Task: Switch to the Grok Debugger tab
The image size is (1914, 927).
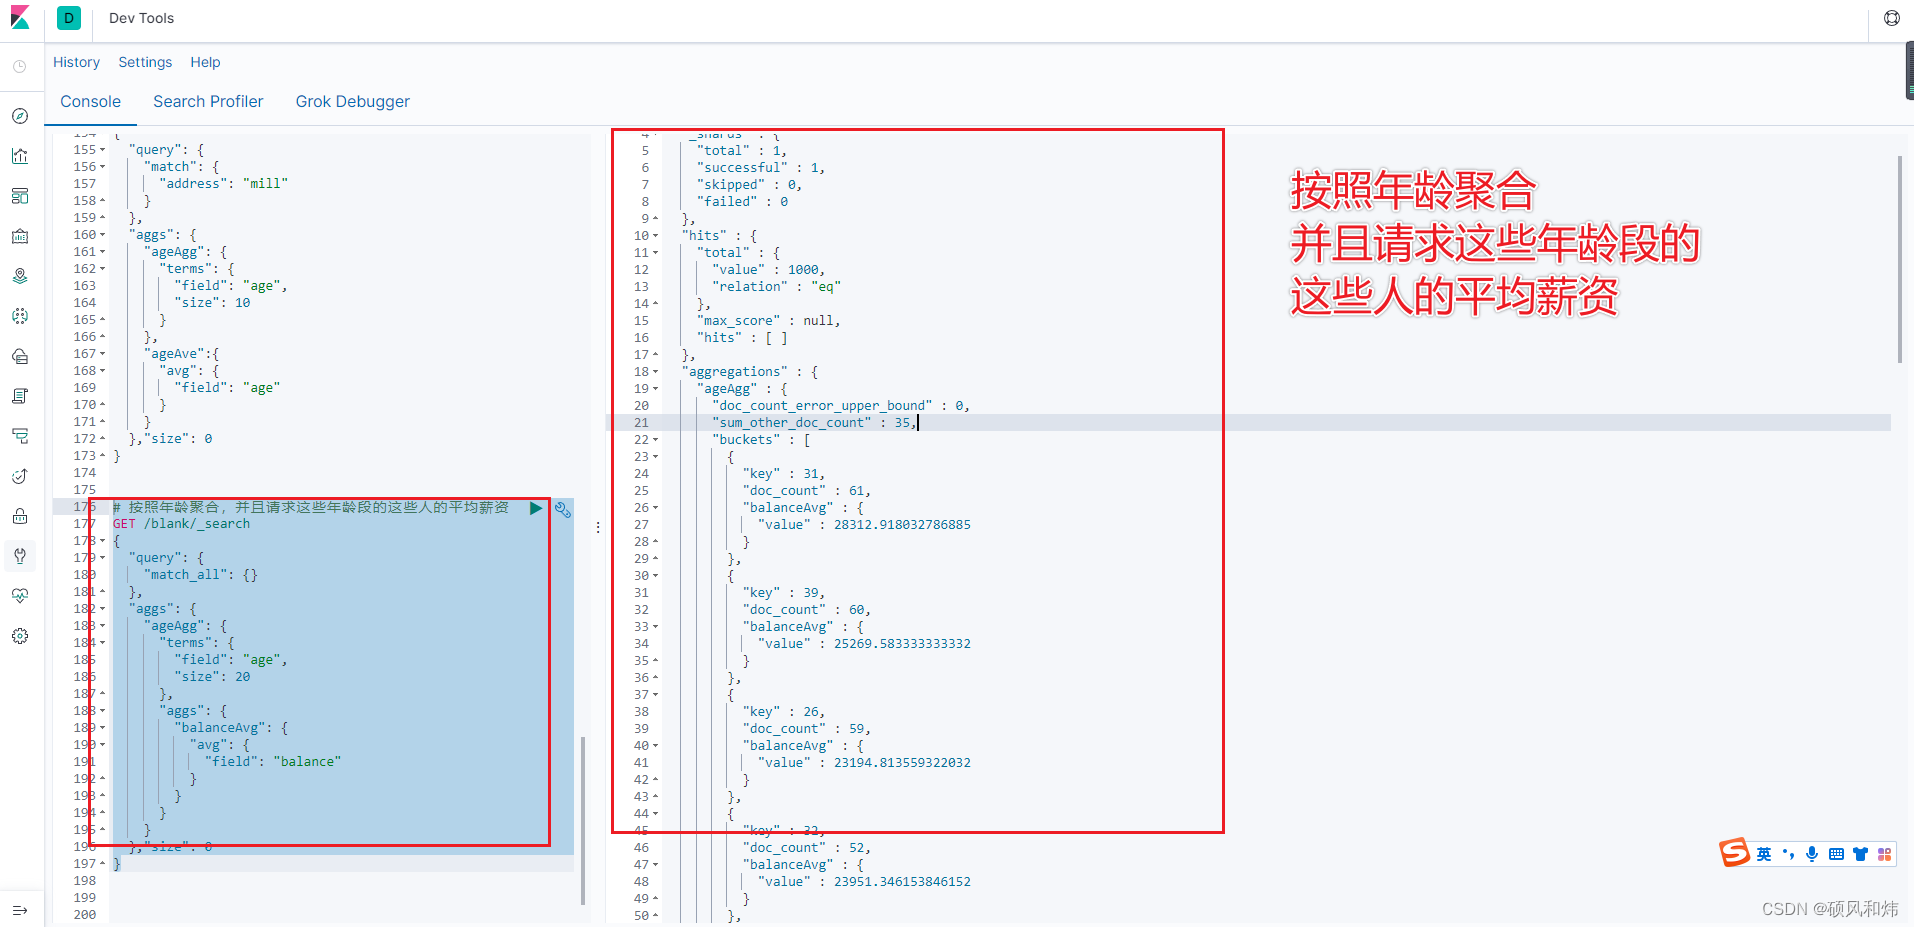Action: coord(352,101)
